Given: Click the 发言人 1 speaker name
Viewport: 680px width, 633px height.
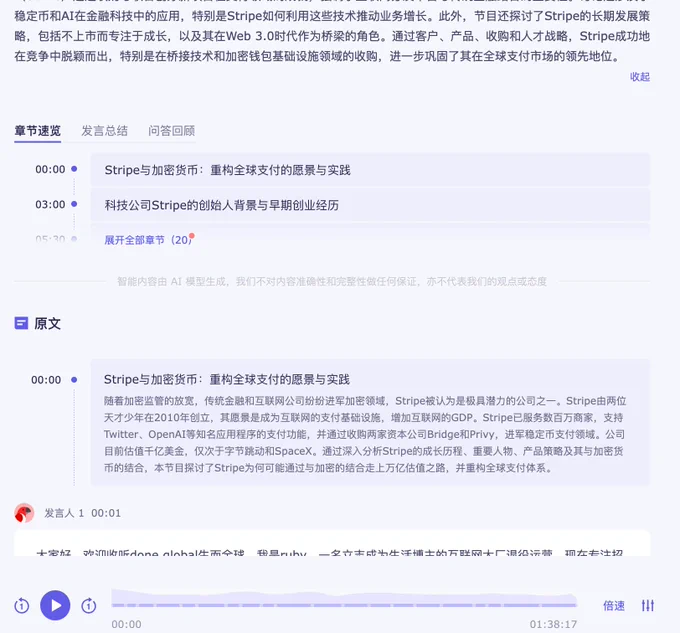Looking at the screenshot, I should click(x=64, y=513).
